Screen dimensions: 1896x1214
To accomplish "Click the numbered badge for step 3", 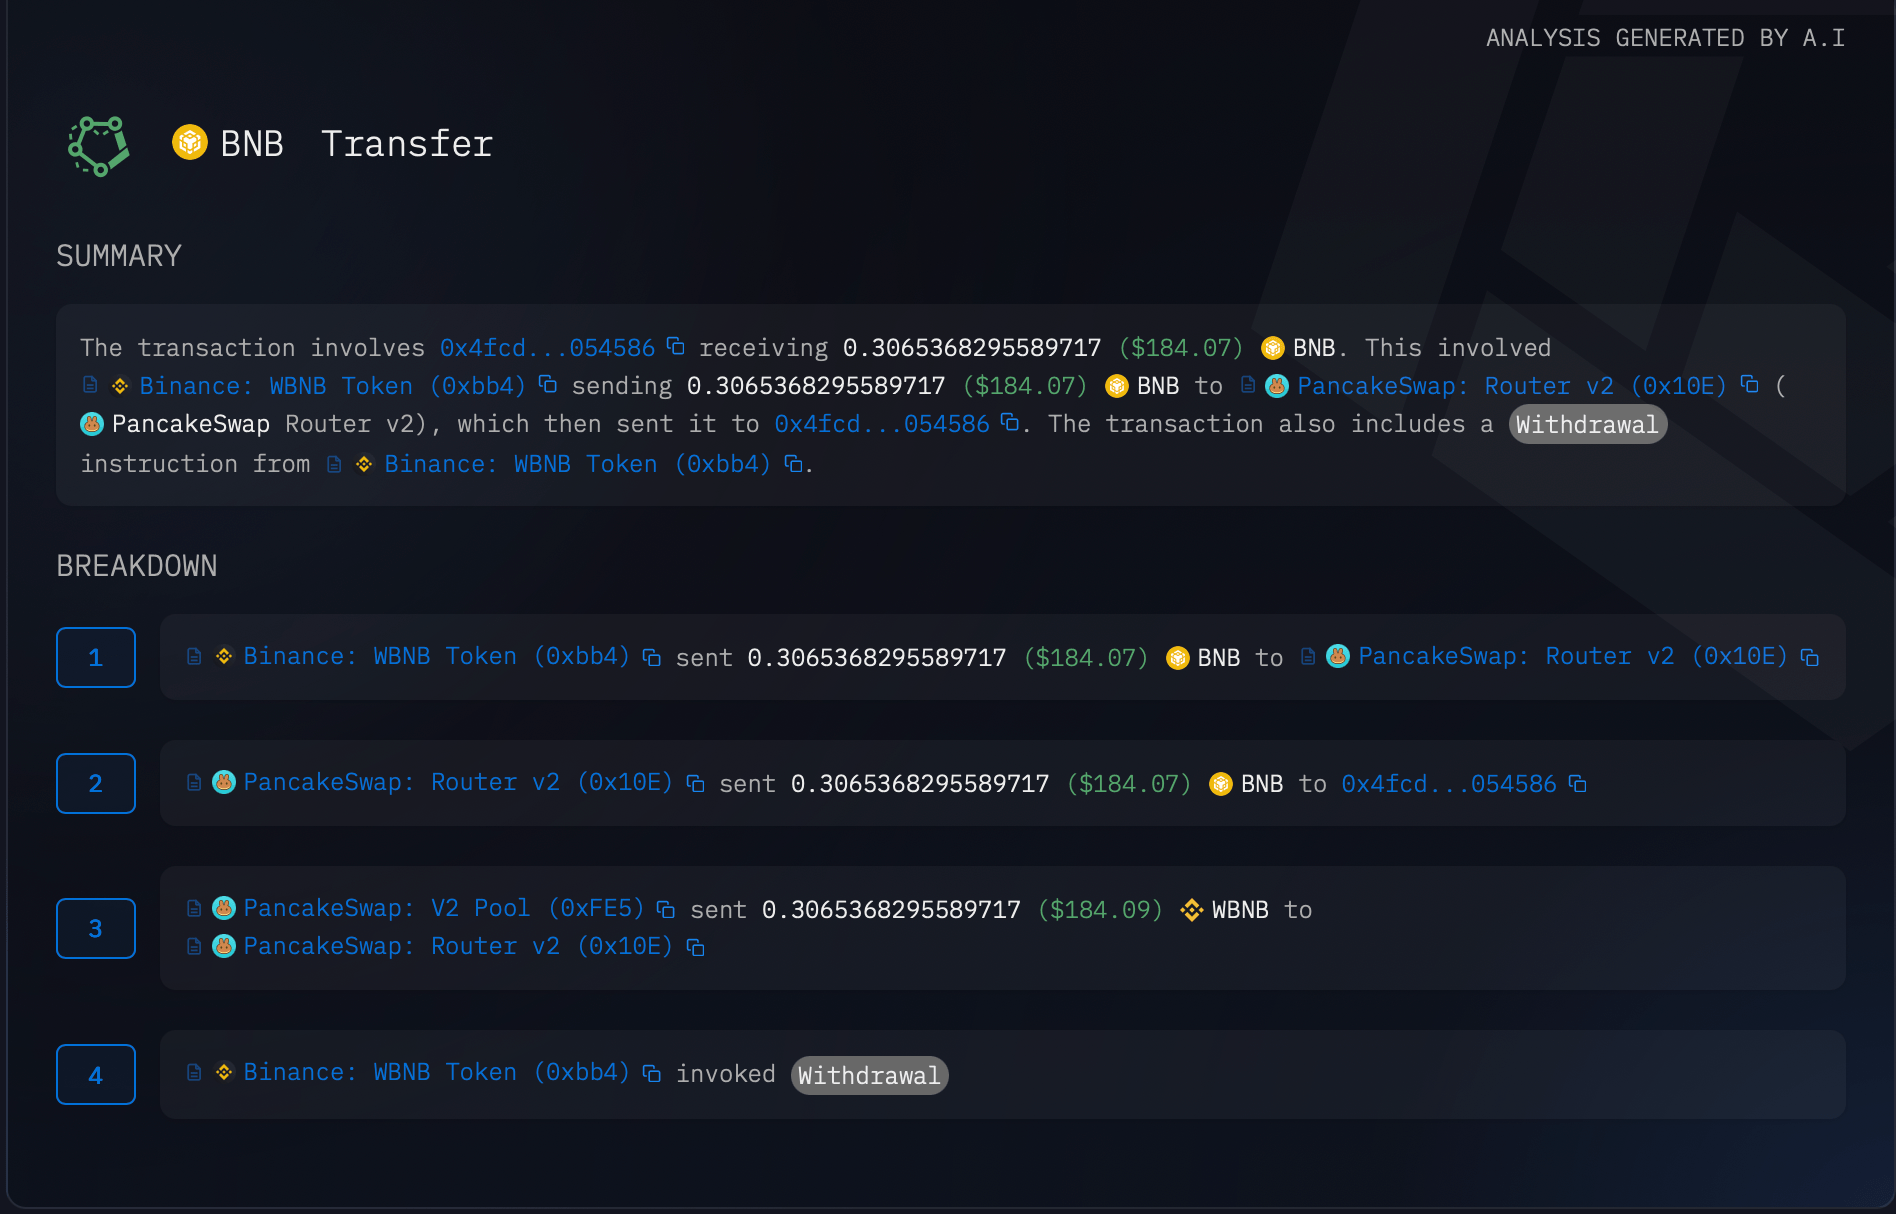I will (96, 928).
